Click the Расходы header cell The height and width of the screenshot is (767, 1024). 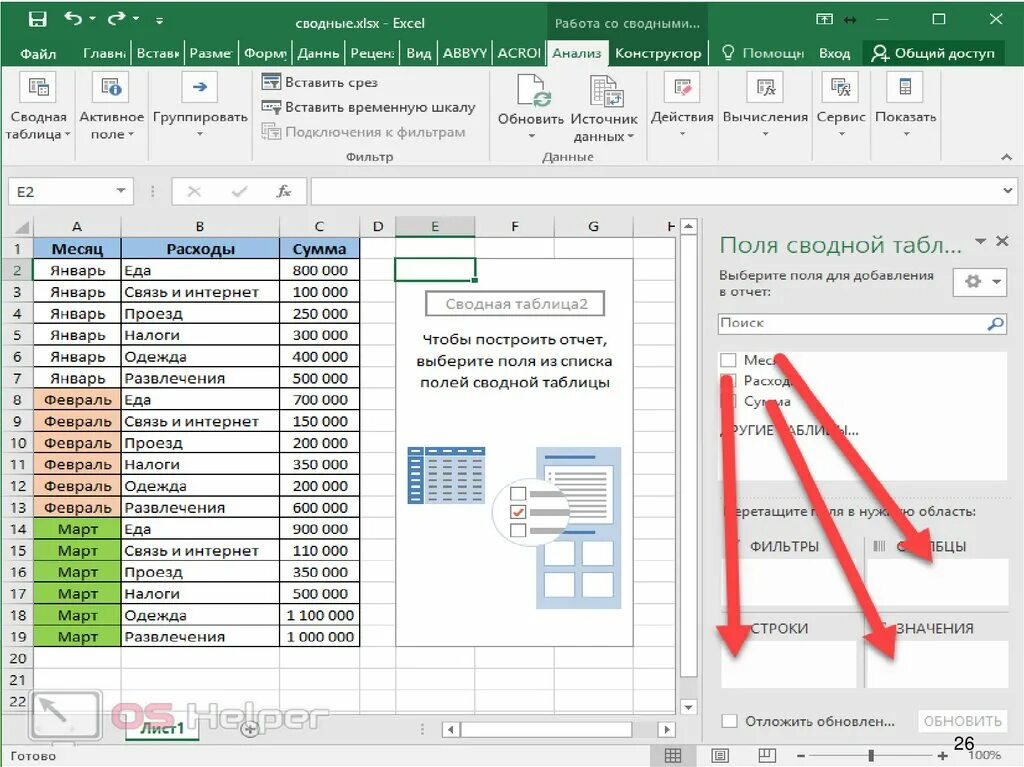200,248
